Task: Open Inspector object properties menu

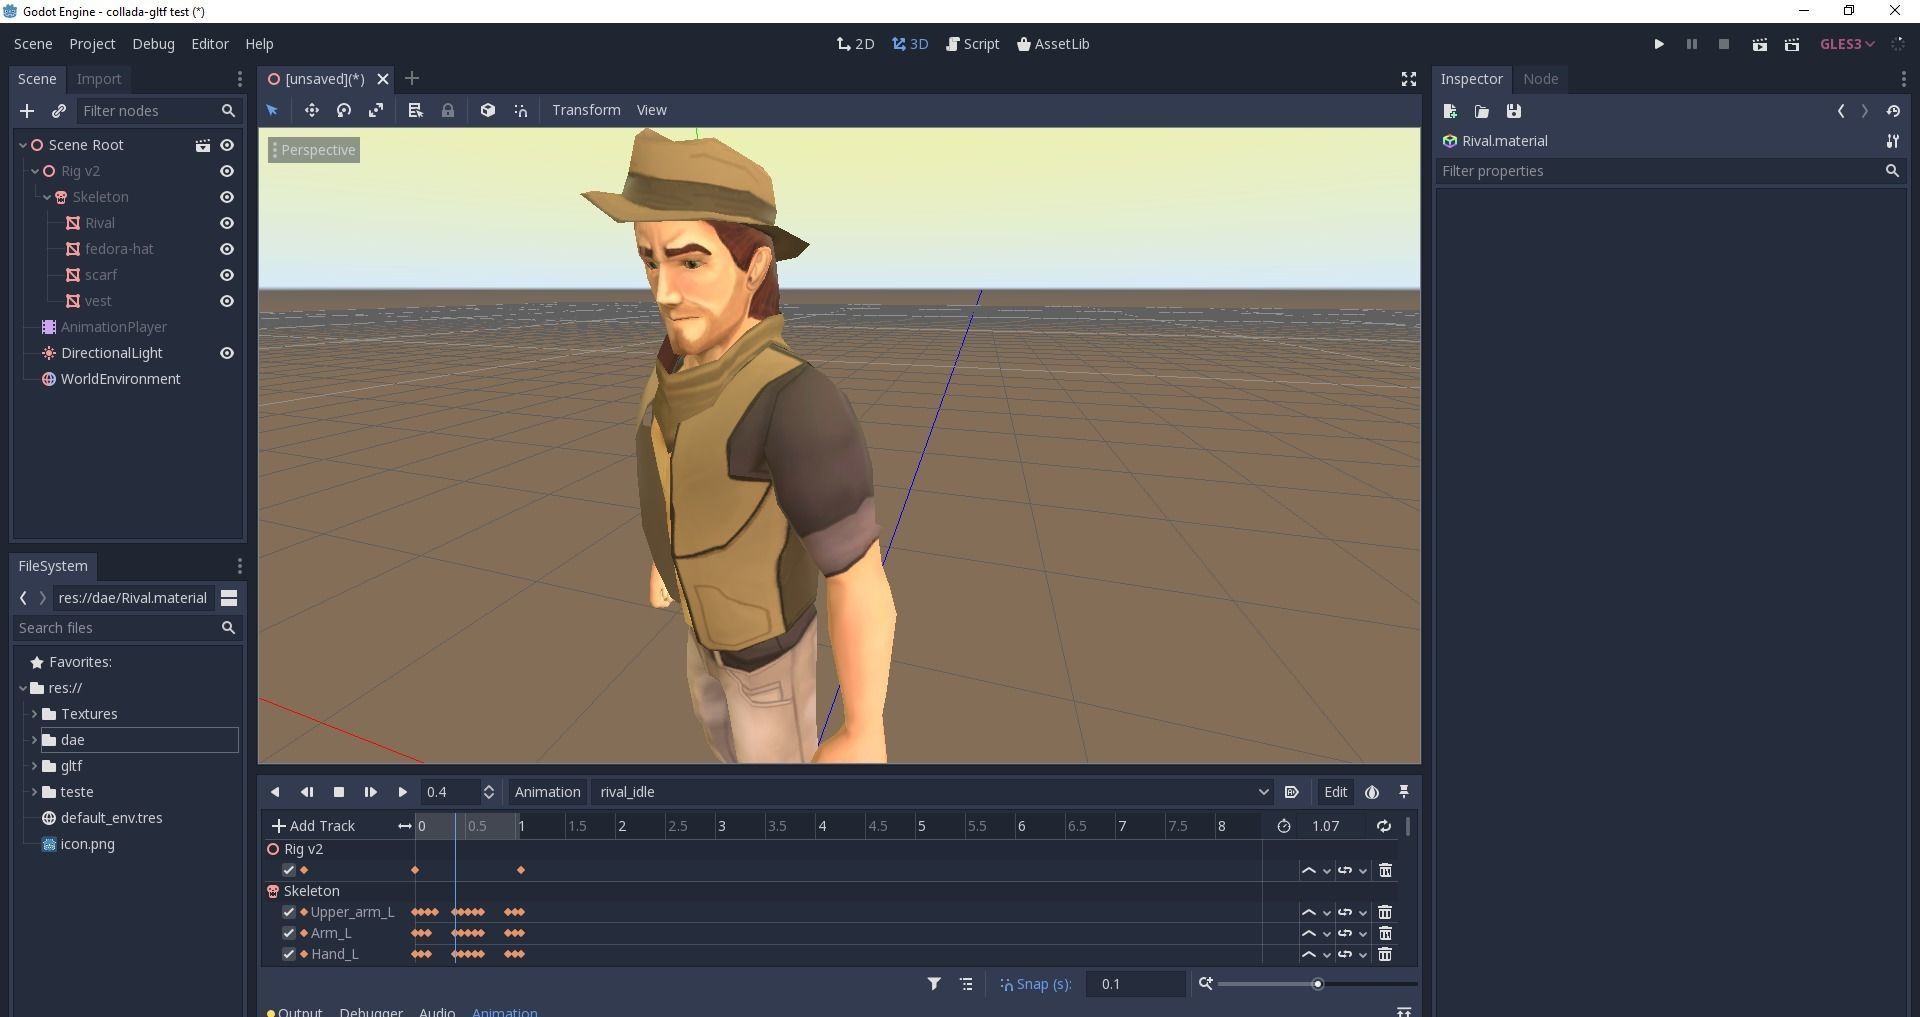Action: (1893, 141)
